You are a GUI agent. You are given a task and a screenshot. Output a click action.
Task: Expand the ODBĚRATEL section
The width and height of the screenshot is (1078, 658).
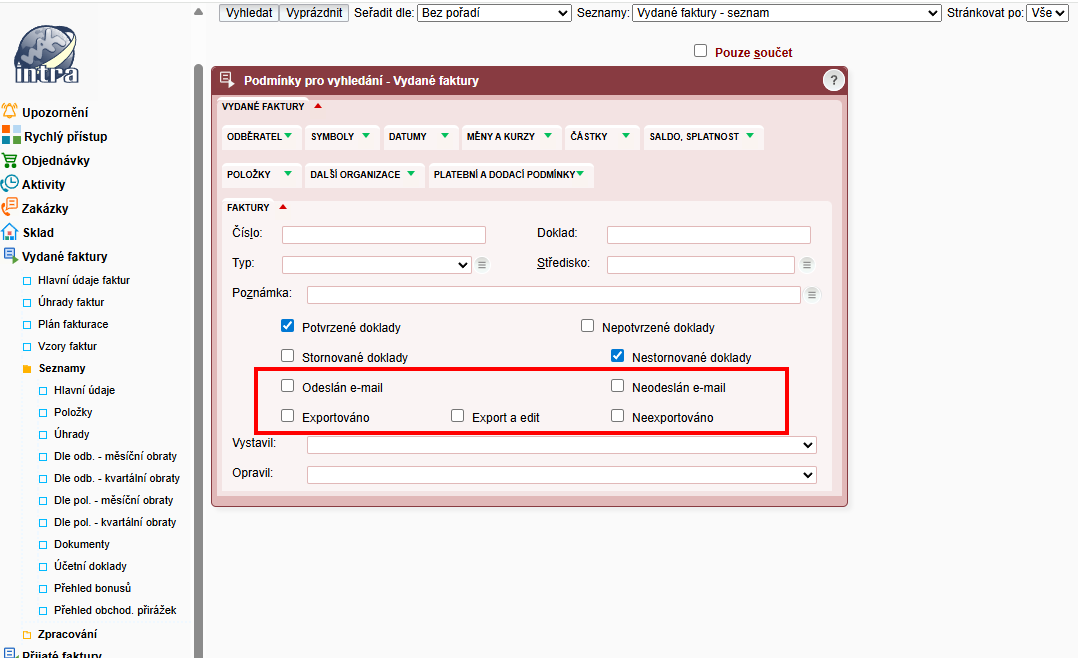(259, 137)
